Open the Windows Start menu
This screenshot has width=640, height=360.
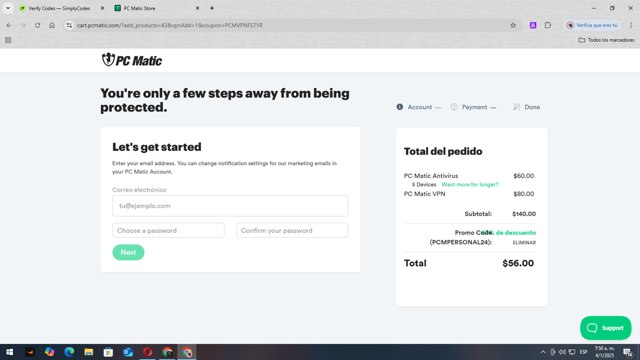(10, 352)
